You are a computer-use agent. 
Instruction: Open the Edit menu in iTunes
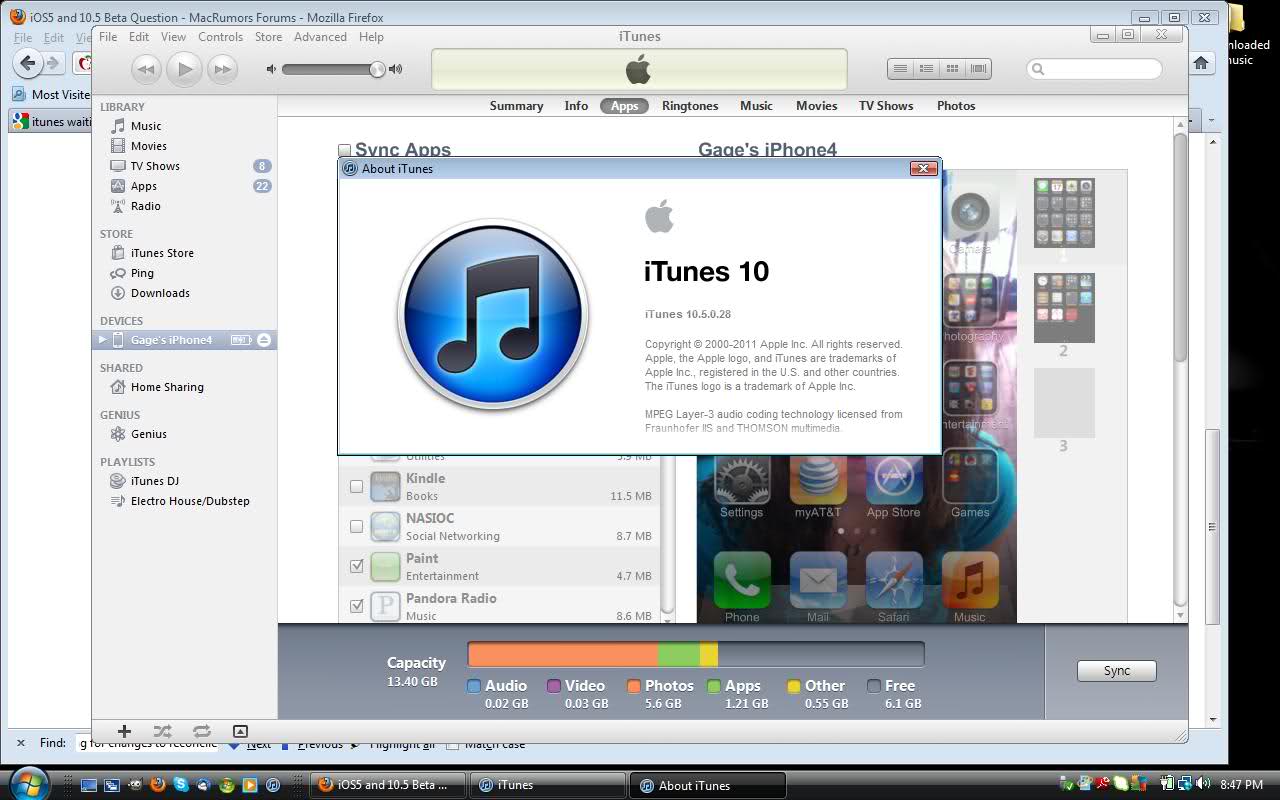(x=139, y=37)
